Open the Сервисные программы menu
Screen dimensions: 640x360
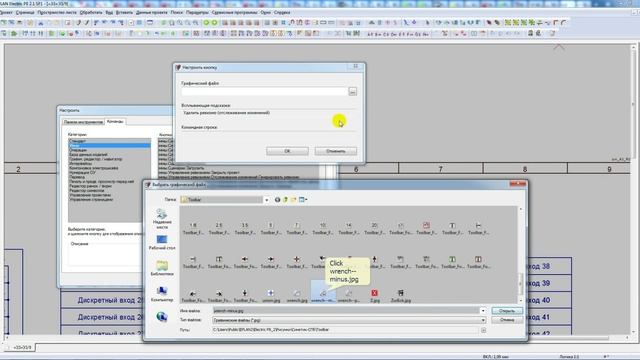pos(234,13)
